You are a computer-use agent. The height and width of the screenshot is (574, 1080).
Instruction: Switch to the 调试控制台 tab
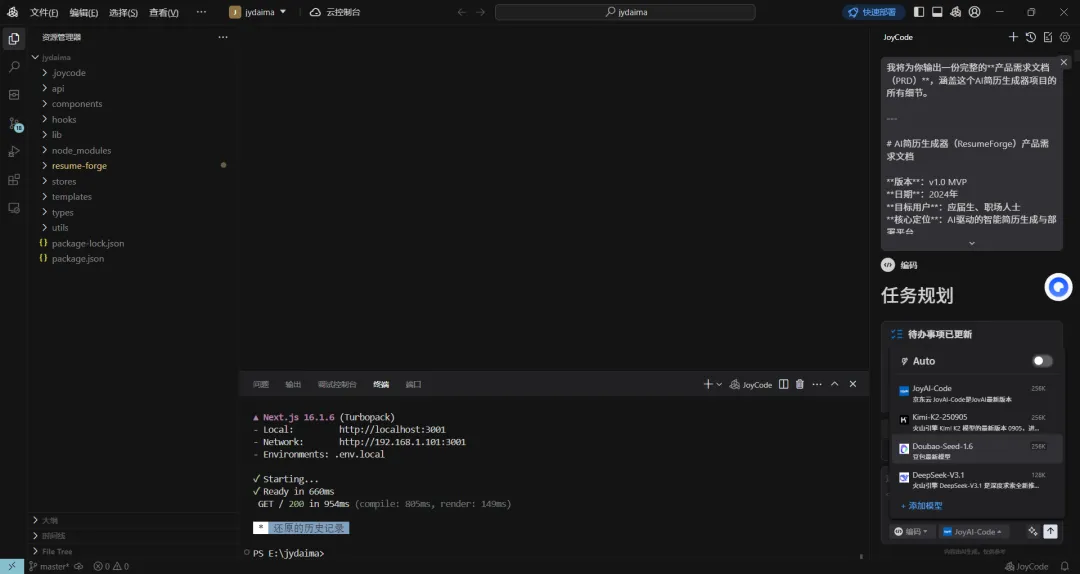point(337,385)
